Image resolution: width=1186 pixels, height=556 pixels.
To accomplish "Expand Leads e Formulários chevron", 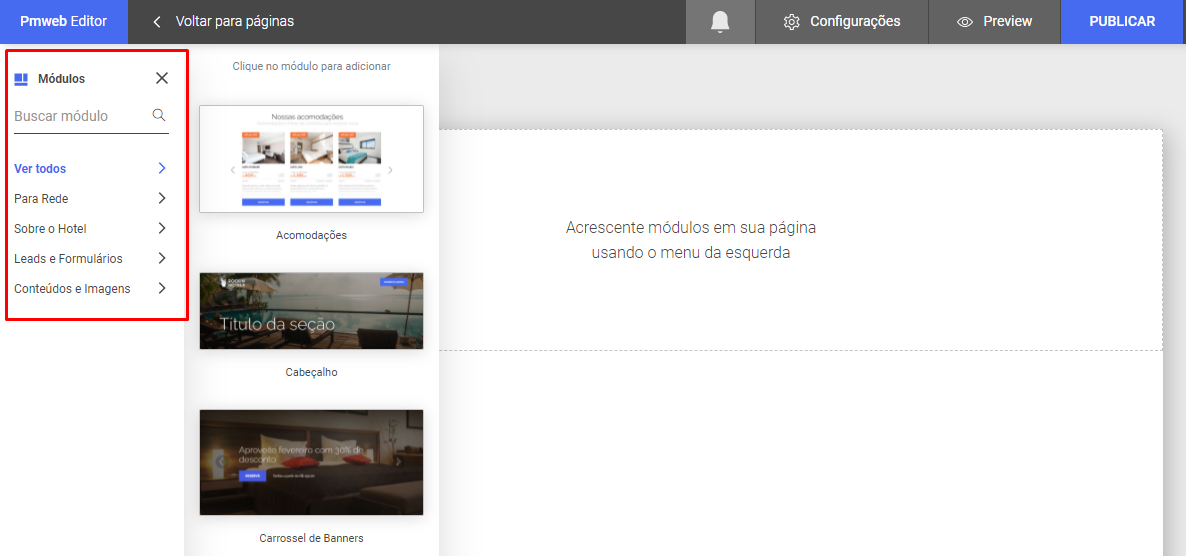I will click(162, 258).
